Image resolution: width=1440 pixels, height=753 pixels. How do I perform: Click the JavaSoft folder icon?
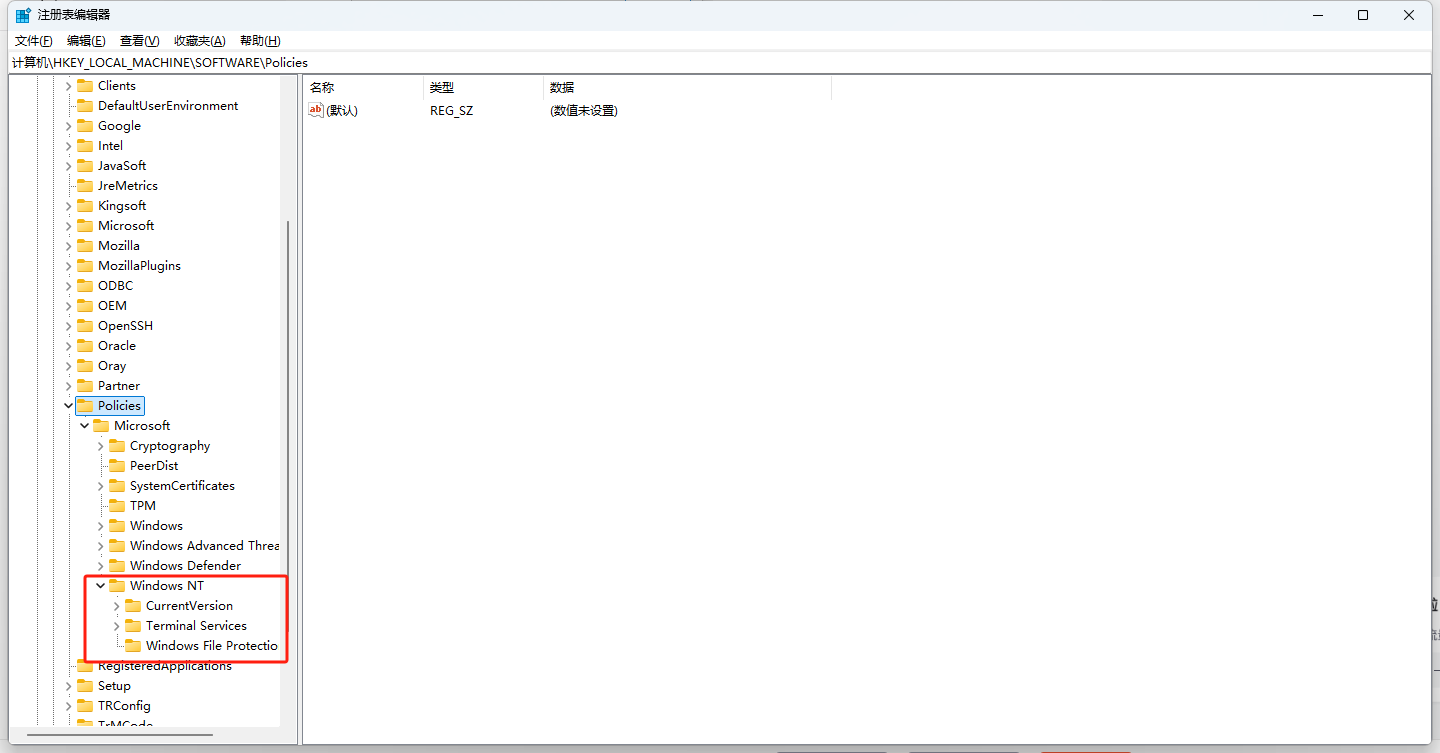tap(85, 166)
